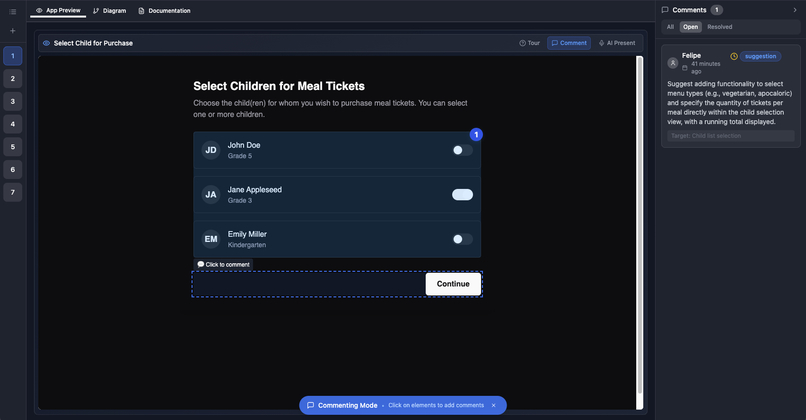Click 'Select Children for Meal Tickets' heading

(x=279, y=86)
